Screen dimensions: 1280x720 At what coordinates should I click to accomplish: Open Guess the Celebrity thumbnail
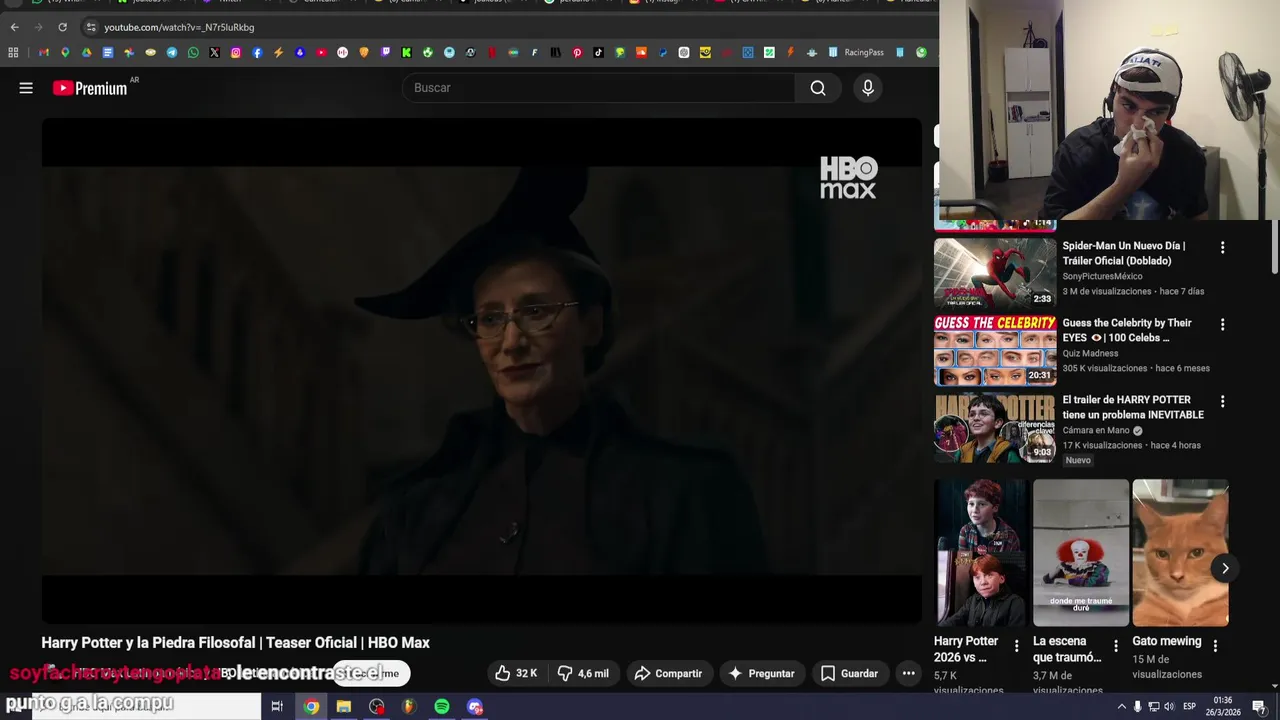[995, 350]
